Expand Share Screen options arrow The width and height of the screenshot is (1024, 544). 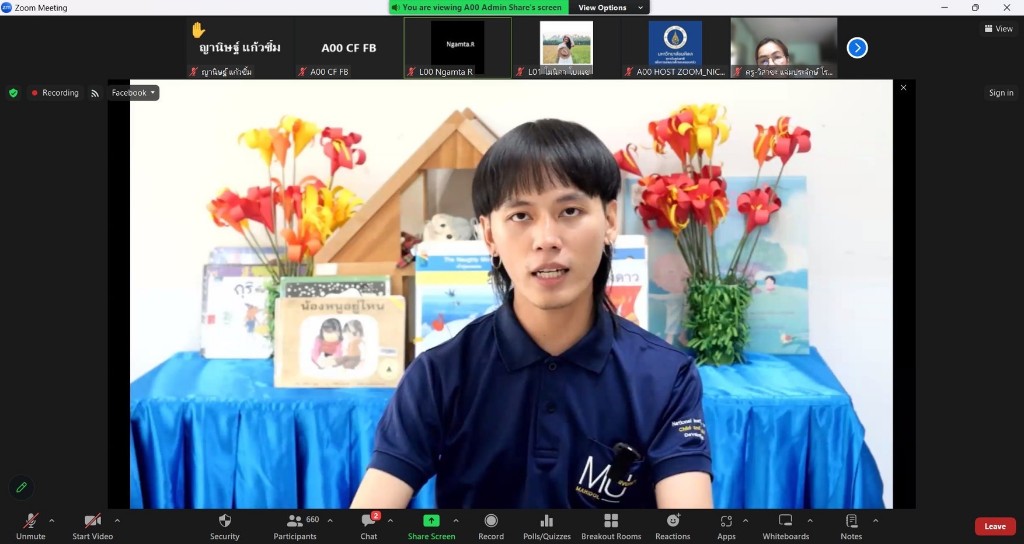point(456,520)
